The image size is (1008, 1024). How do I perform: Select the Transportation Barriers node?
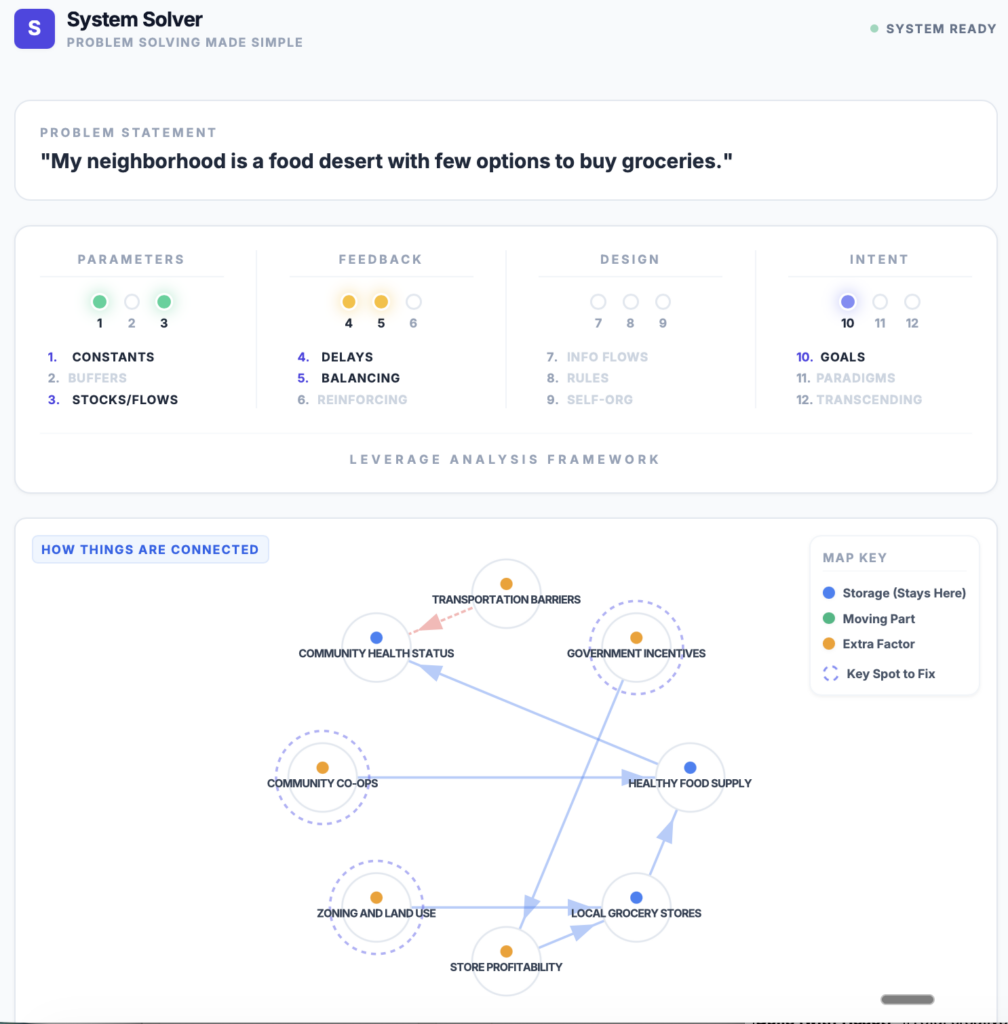pyautogui.click(x=506, y=593)
